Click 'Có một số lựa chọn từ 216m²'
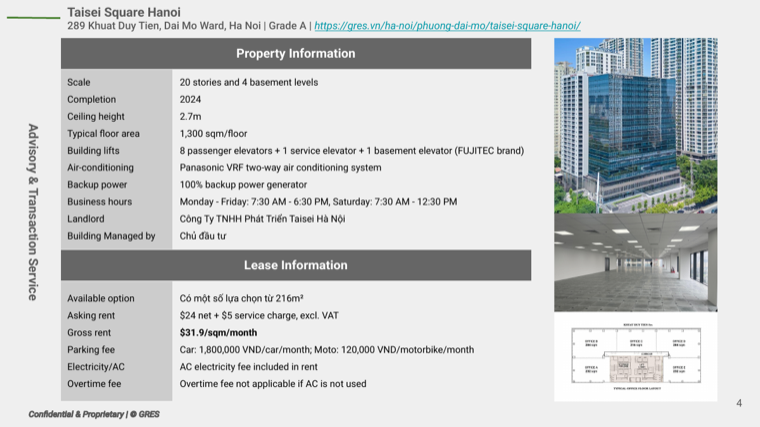 241,299
